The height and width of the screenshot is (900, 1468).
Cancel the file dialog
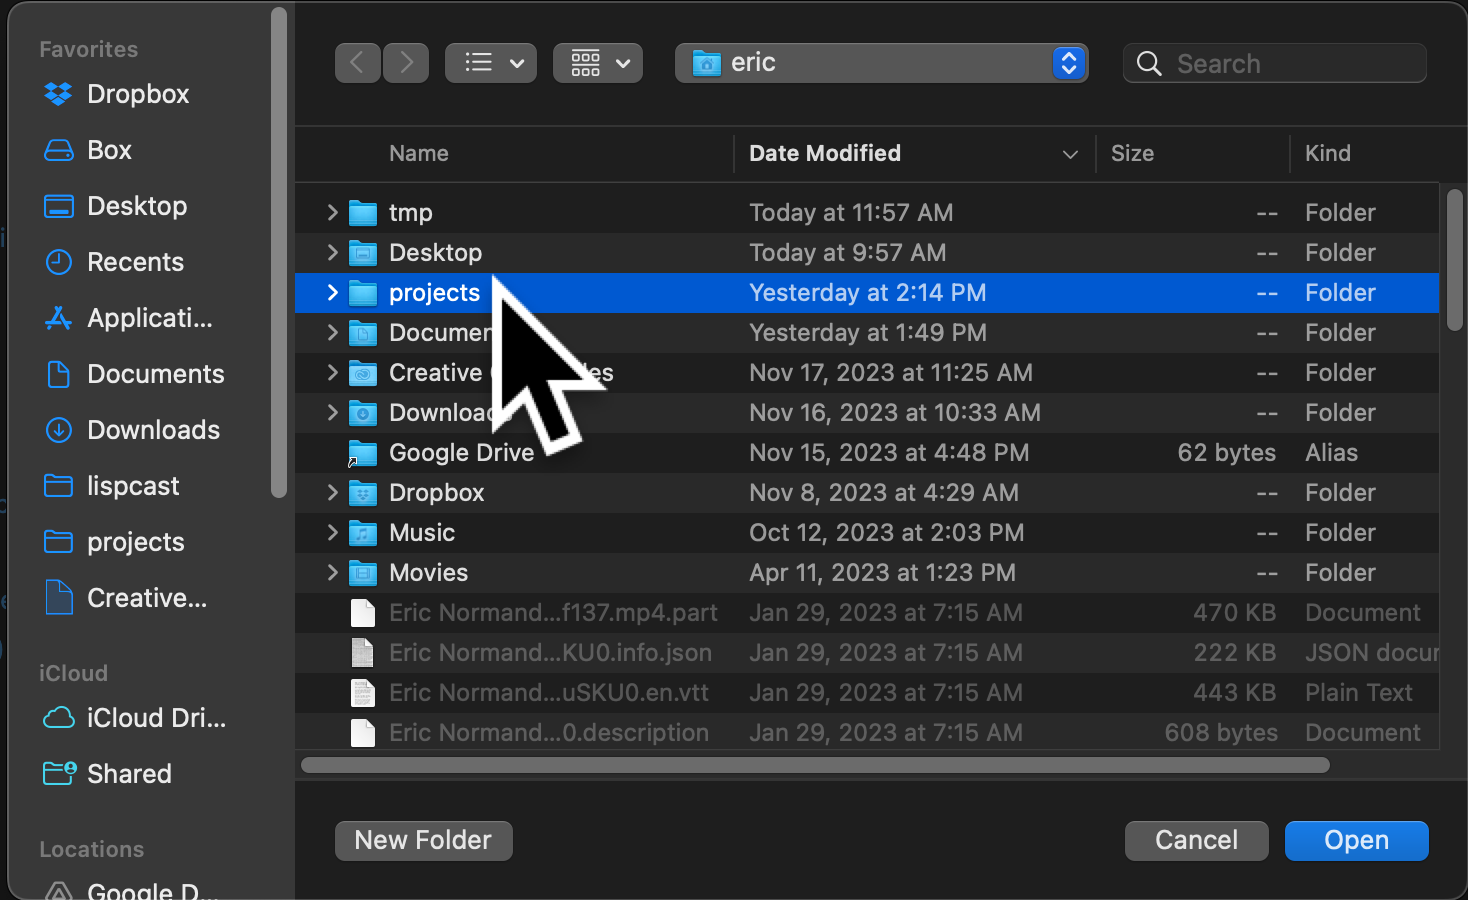click(x=1196, y=840)
